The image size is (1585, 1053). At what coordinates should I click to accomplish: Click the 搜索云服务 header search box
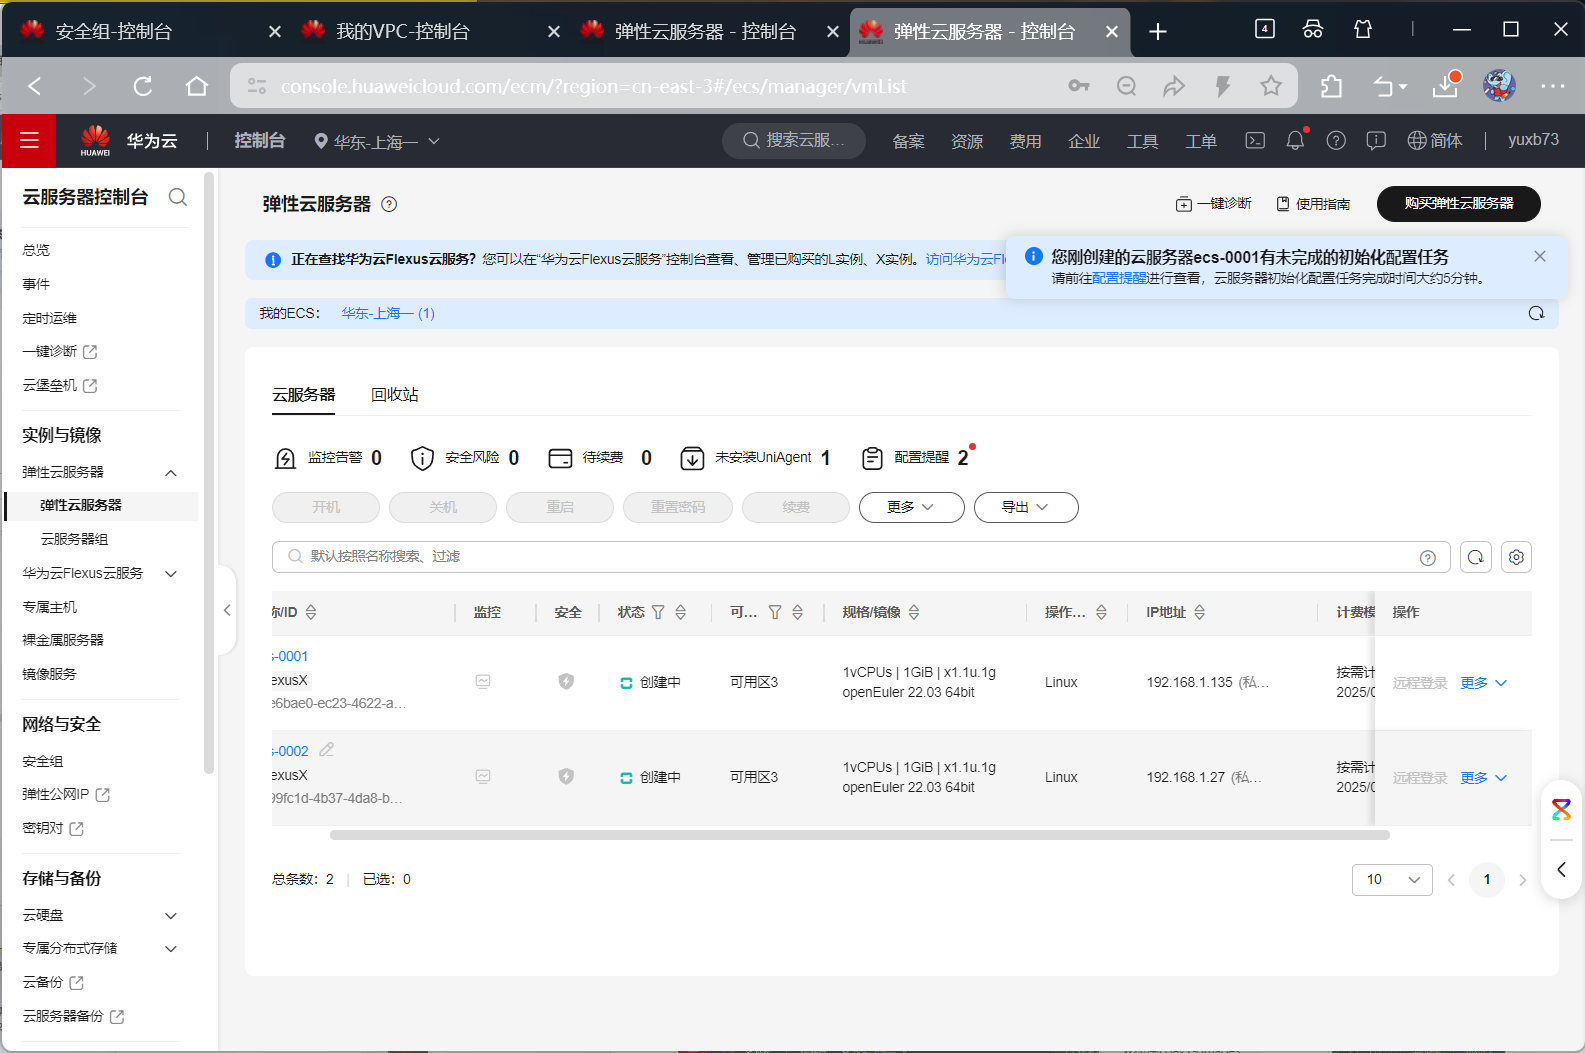coord(794,141)
